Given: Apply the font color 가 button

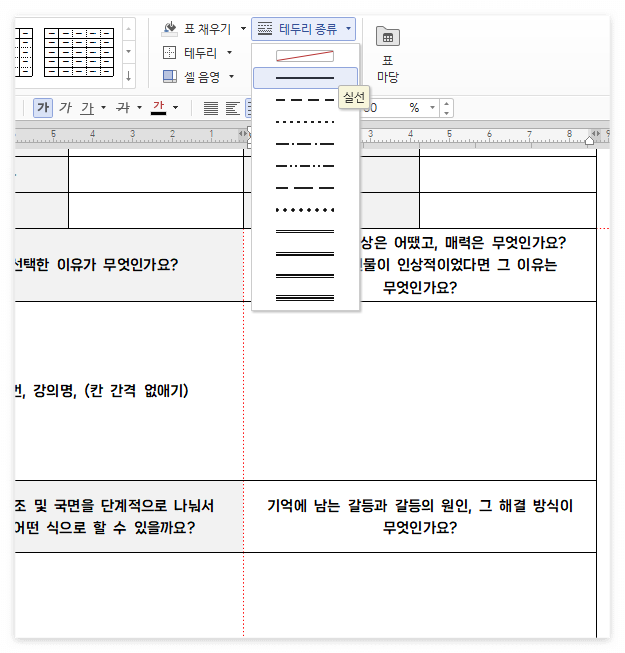Looking at the screenshot, I should (x=159, y=108).
